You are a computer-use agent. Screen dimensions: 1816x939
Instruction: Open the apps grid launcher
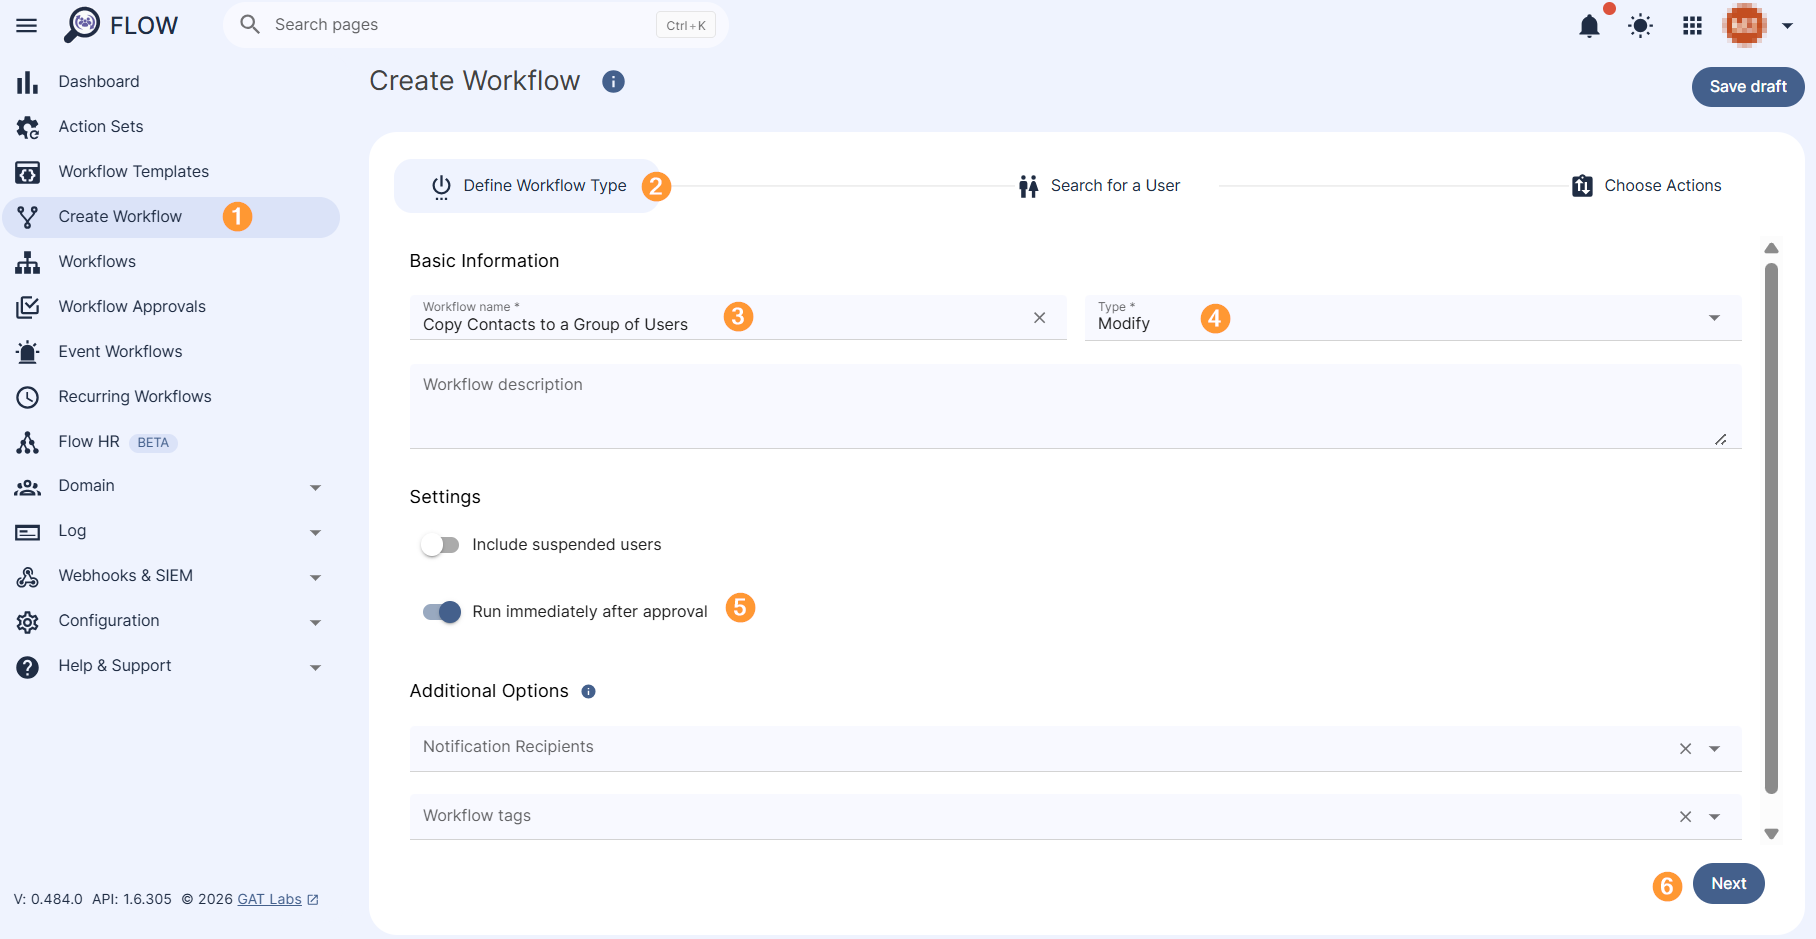pyautogui.click(x=1692, y=26)
